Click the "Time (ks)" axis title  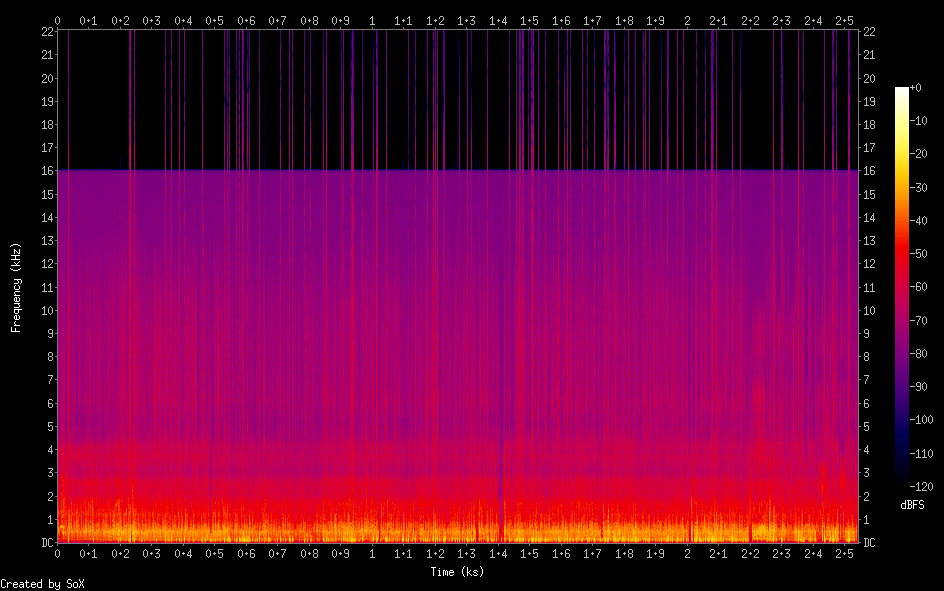point(457,572)
